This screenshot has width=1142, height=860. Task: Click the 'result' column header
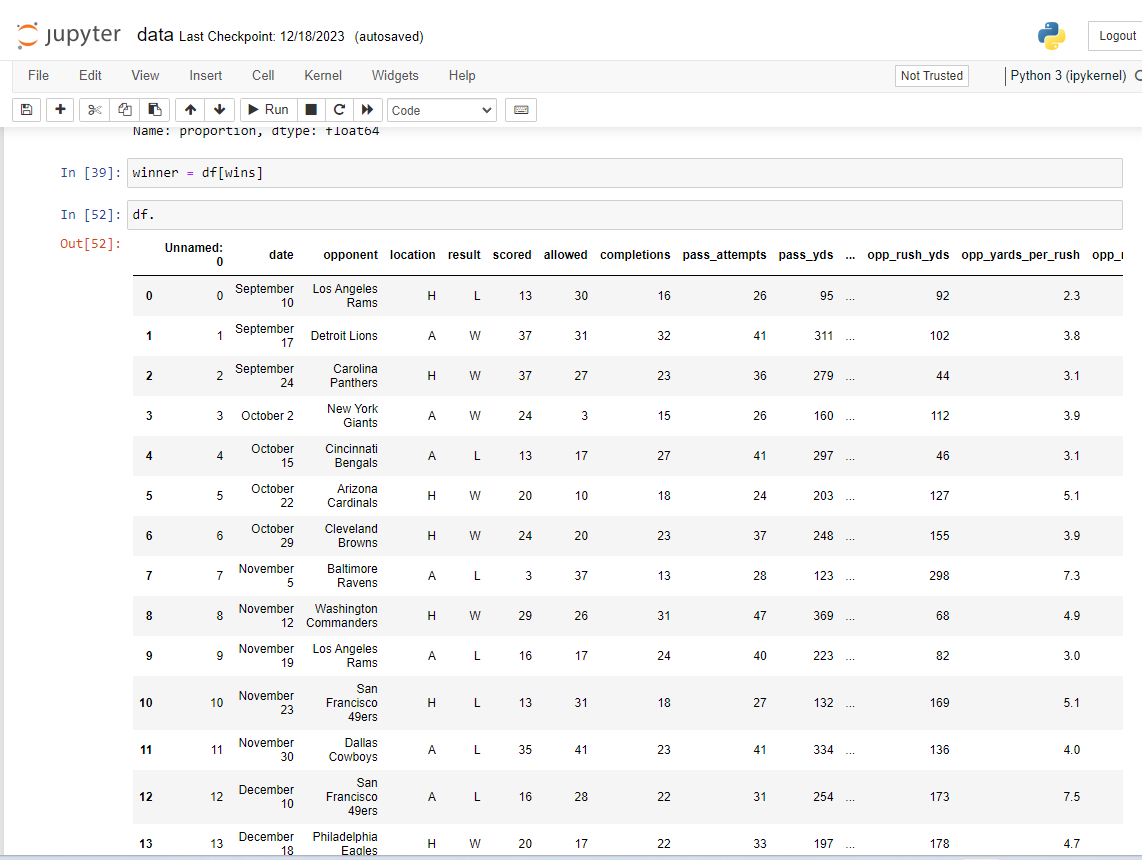pyautogui.click(x=464, y=255)
